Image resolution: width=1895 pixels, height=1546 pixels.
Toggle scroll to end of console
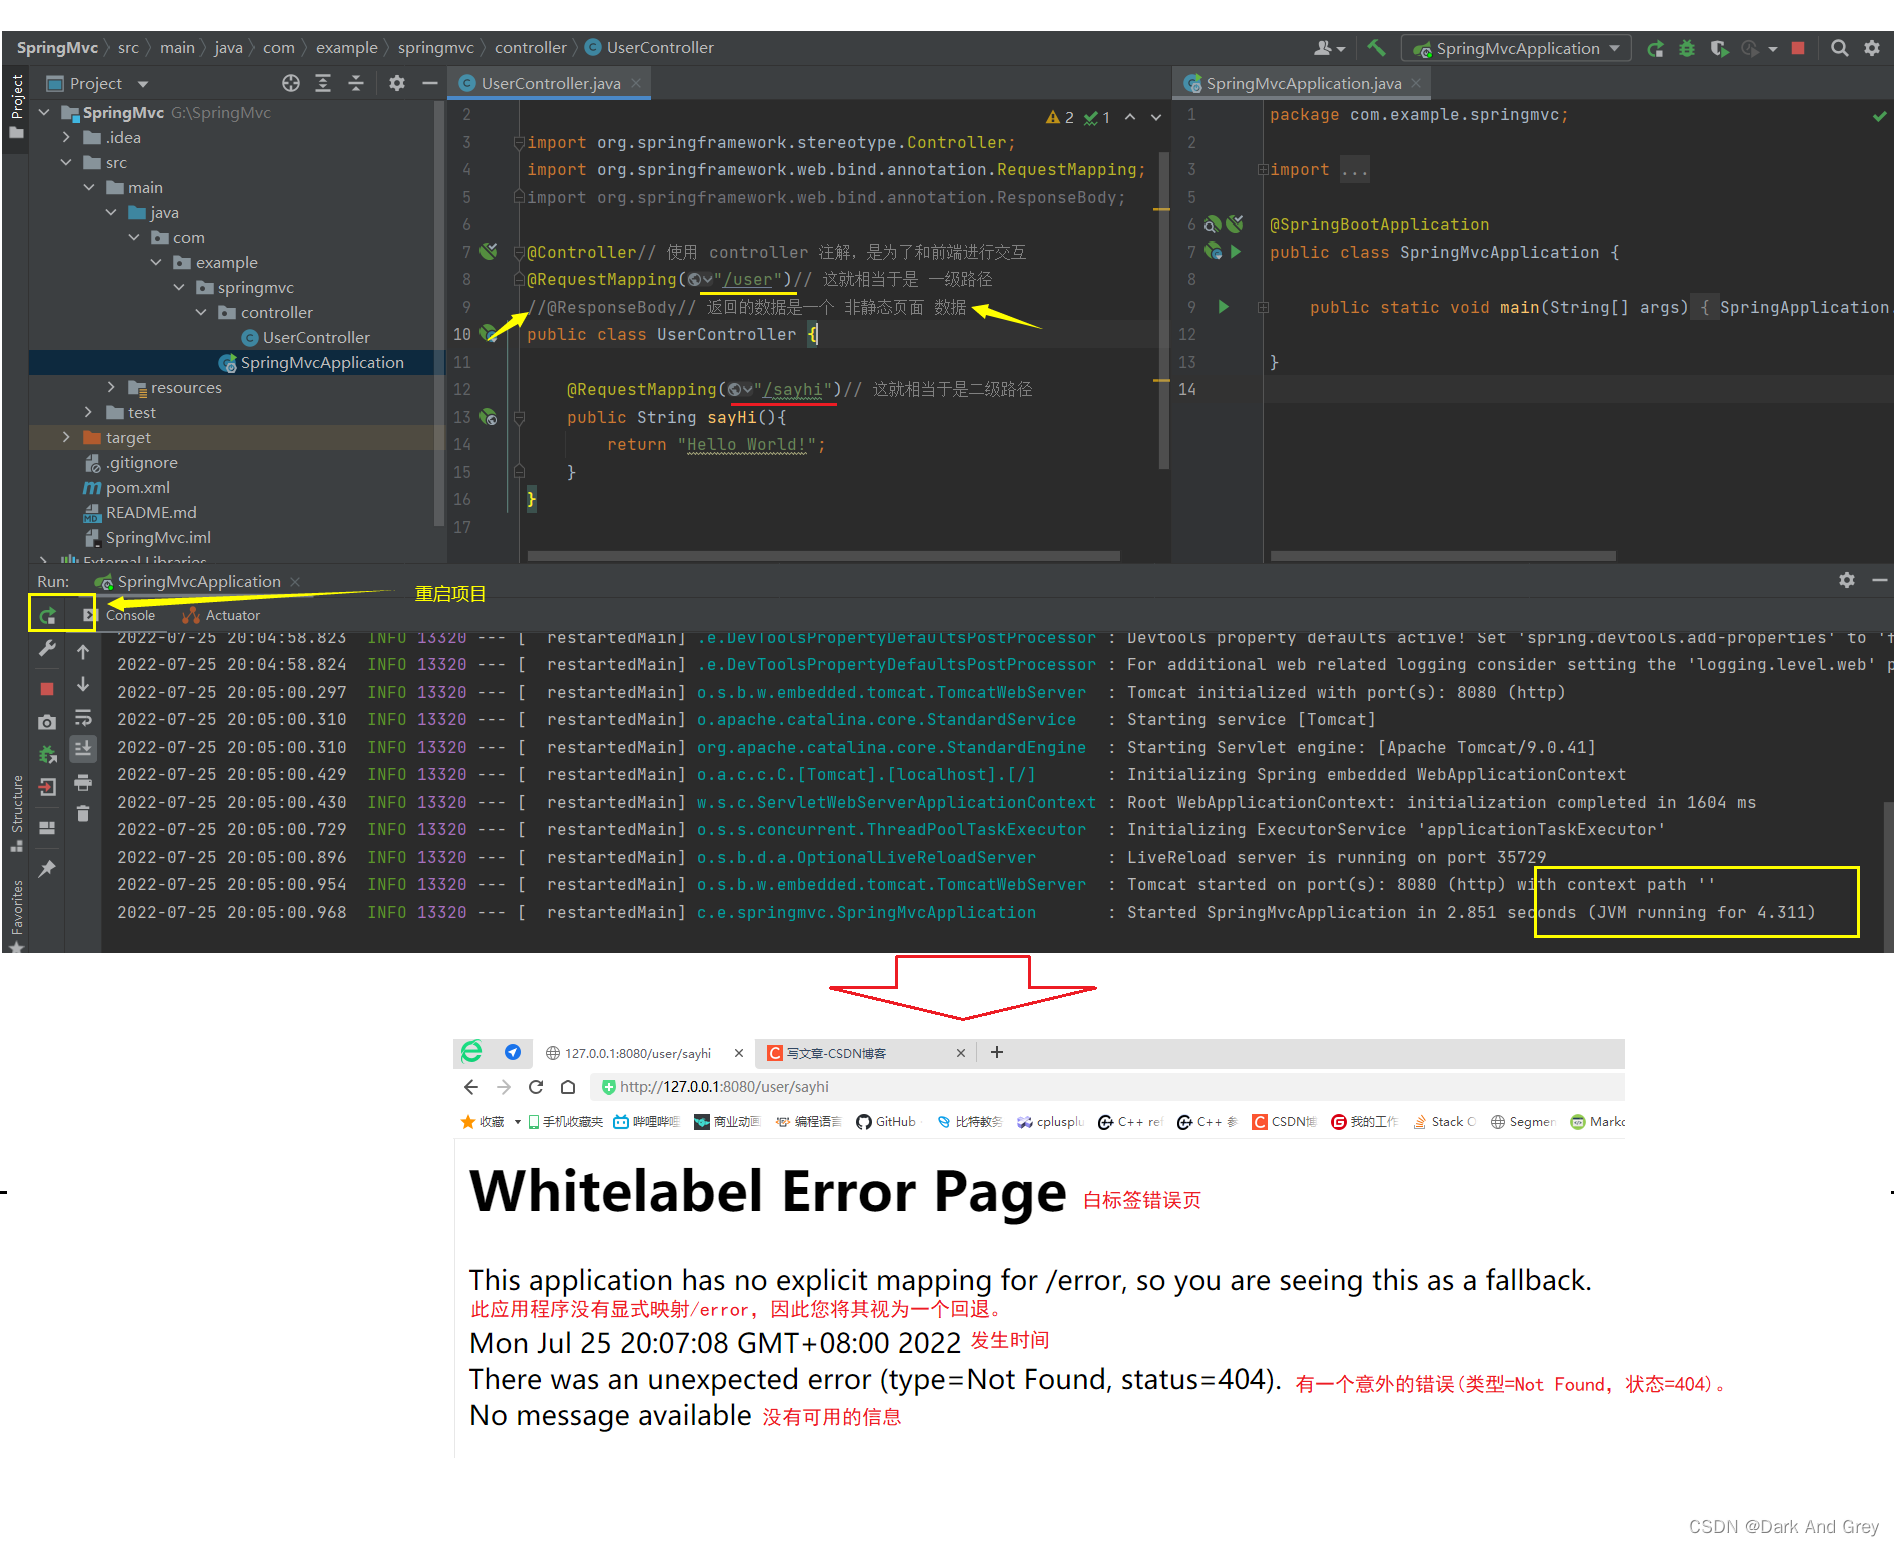tap(83, 748)
